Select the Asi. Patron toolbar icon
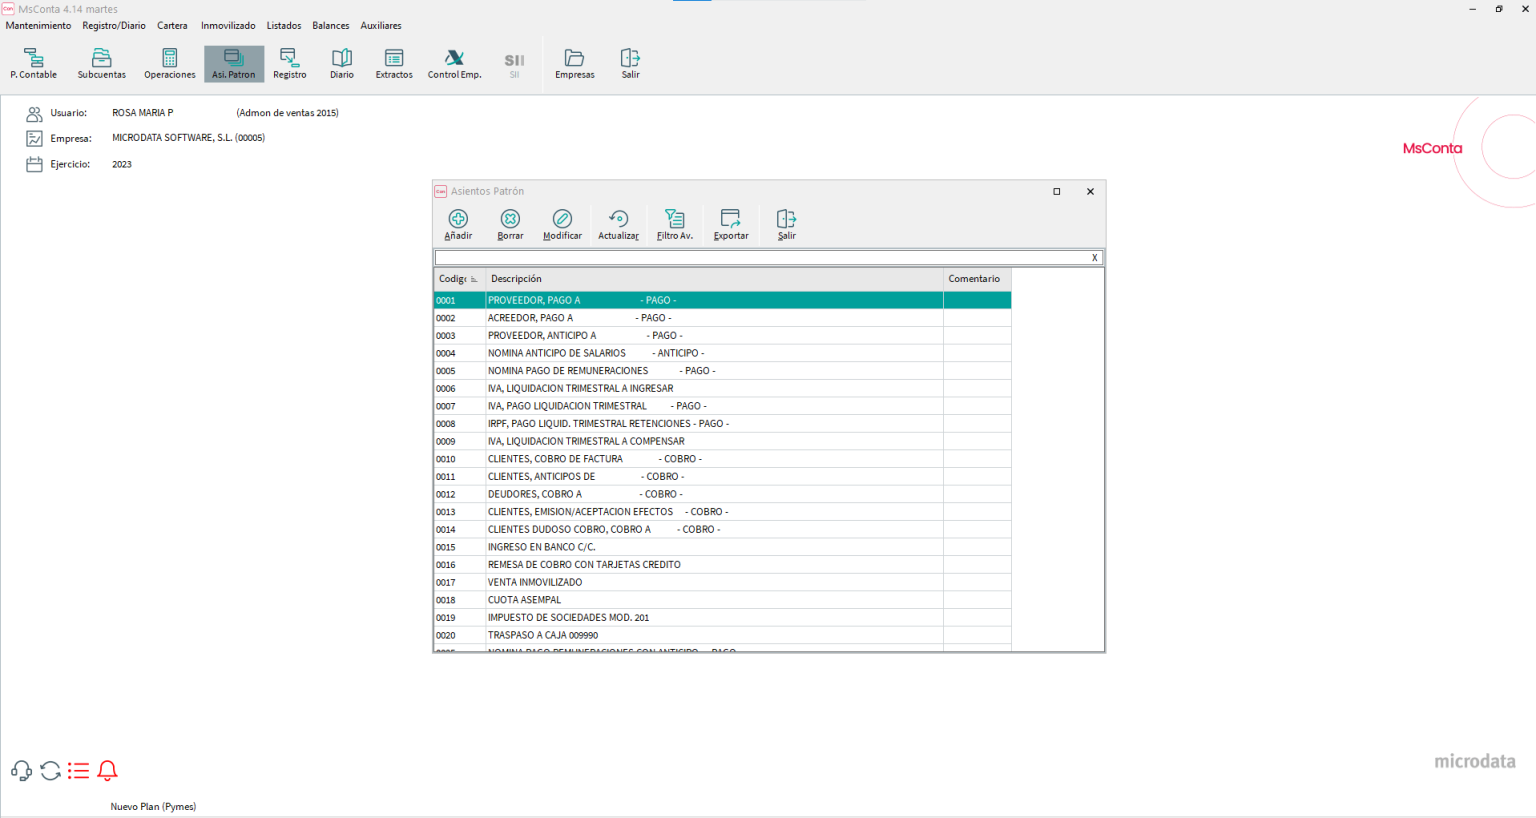Viewport: 1536px width, 818px height. pyautogui.click(x=234, y=64)
